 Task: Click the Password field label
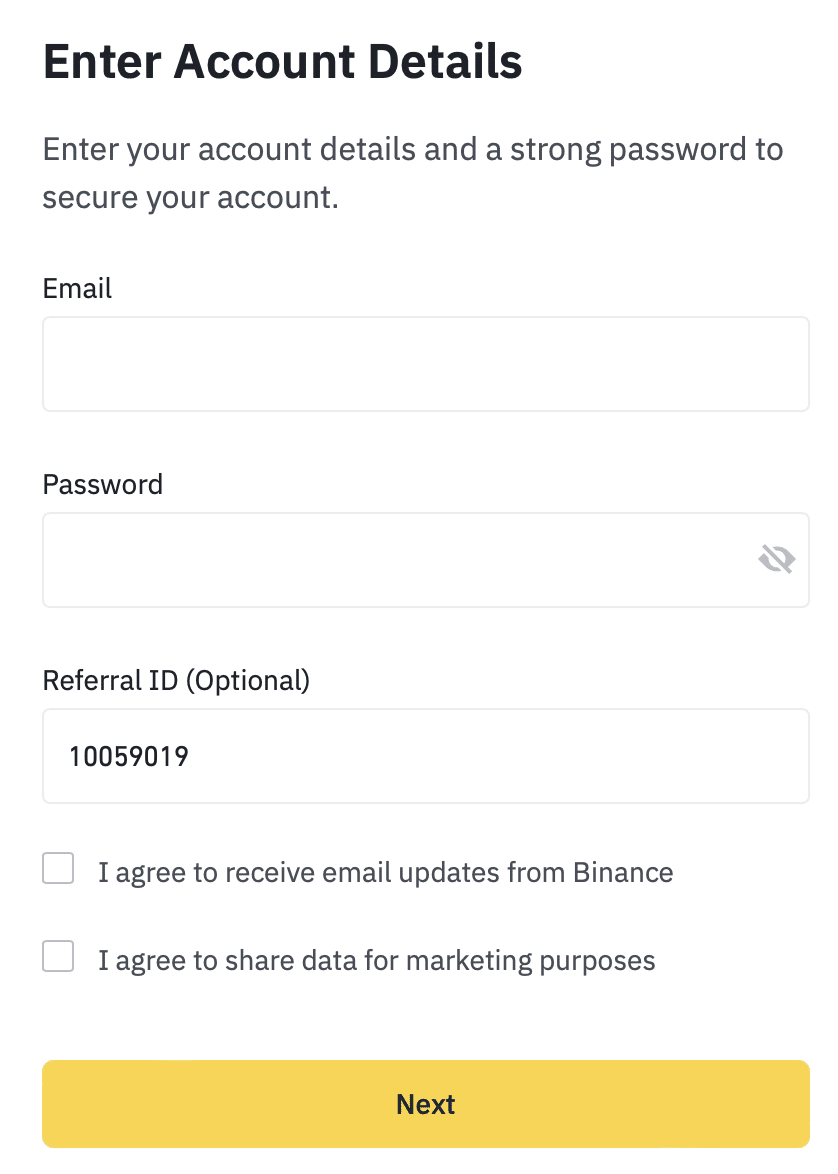[x=103, y=484]
